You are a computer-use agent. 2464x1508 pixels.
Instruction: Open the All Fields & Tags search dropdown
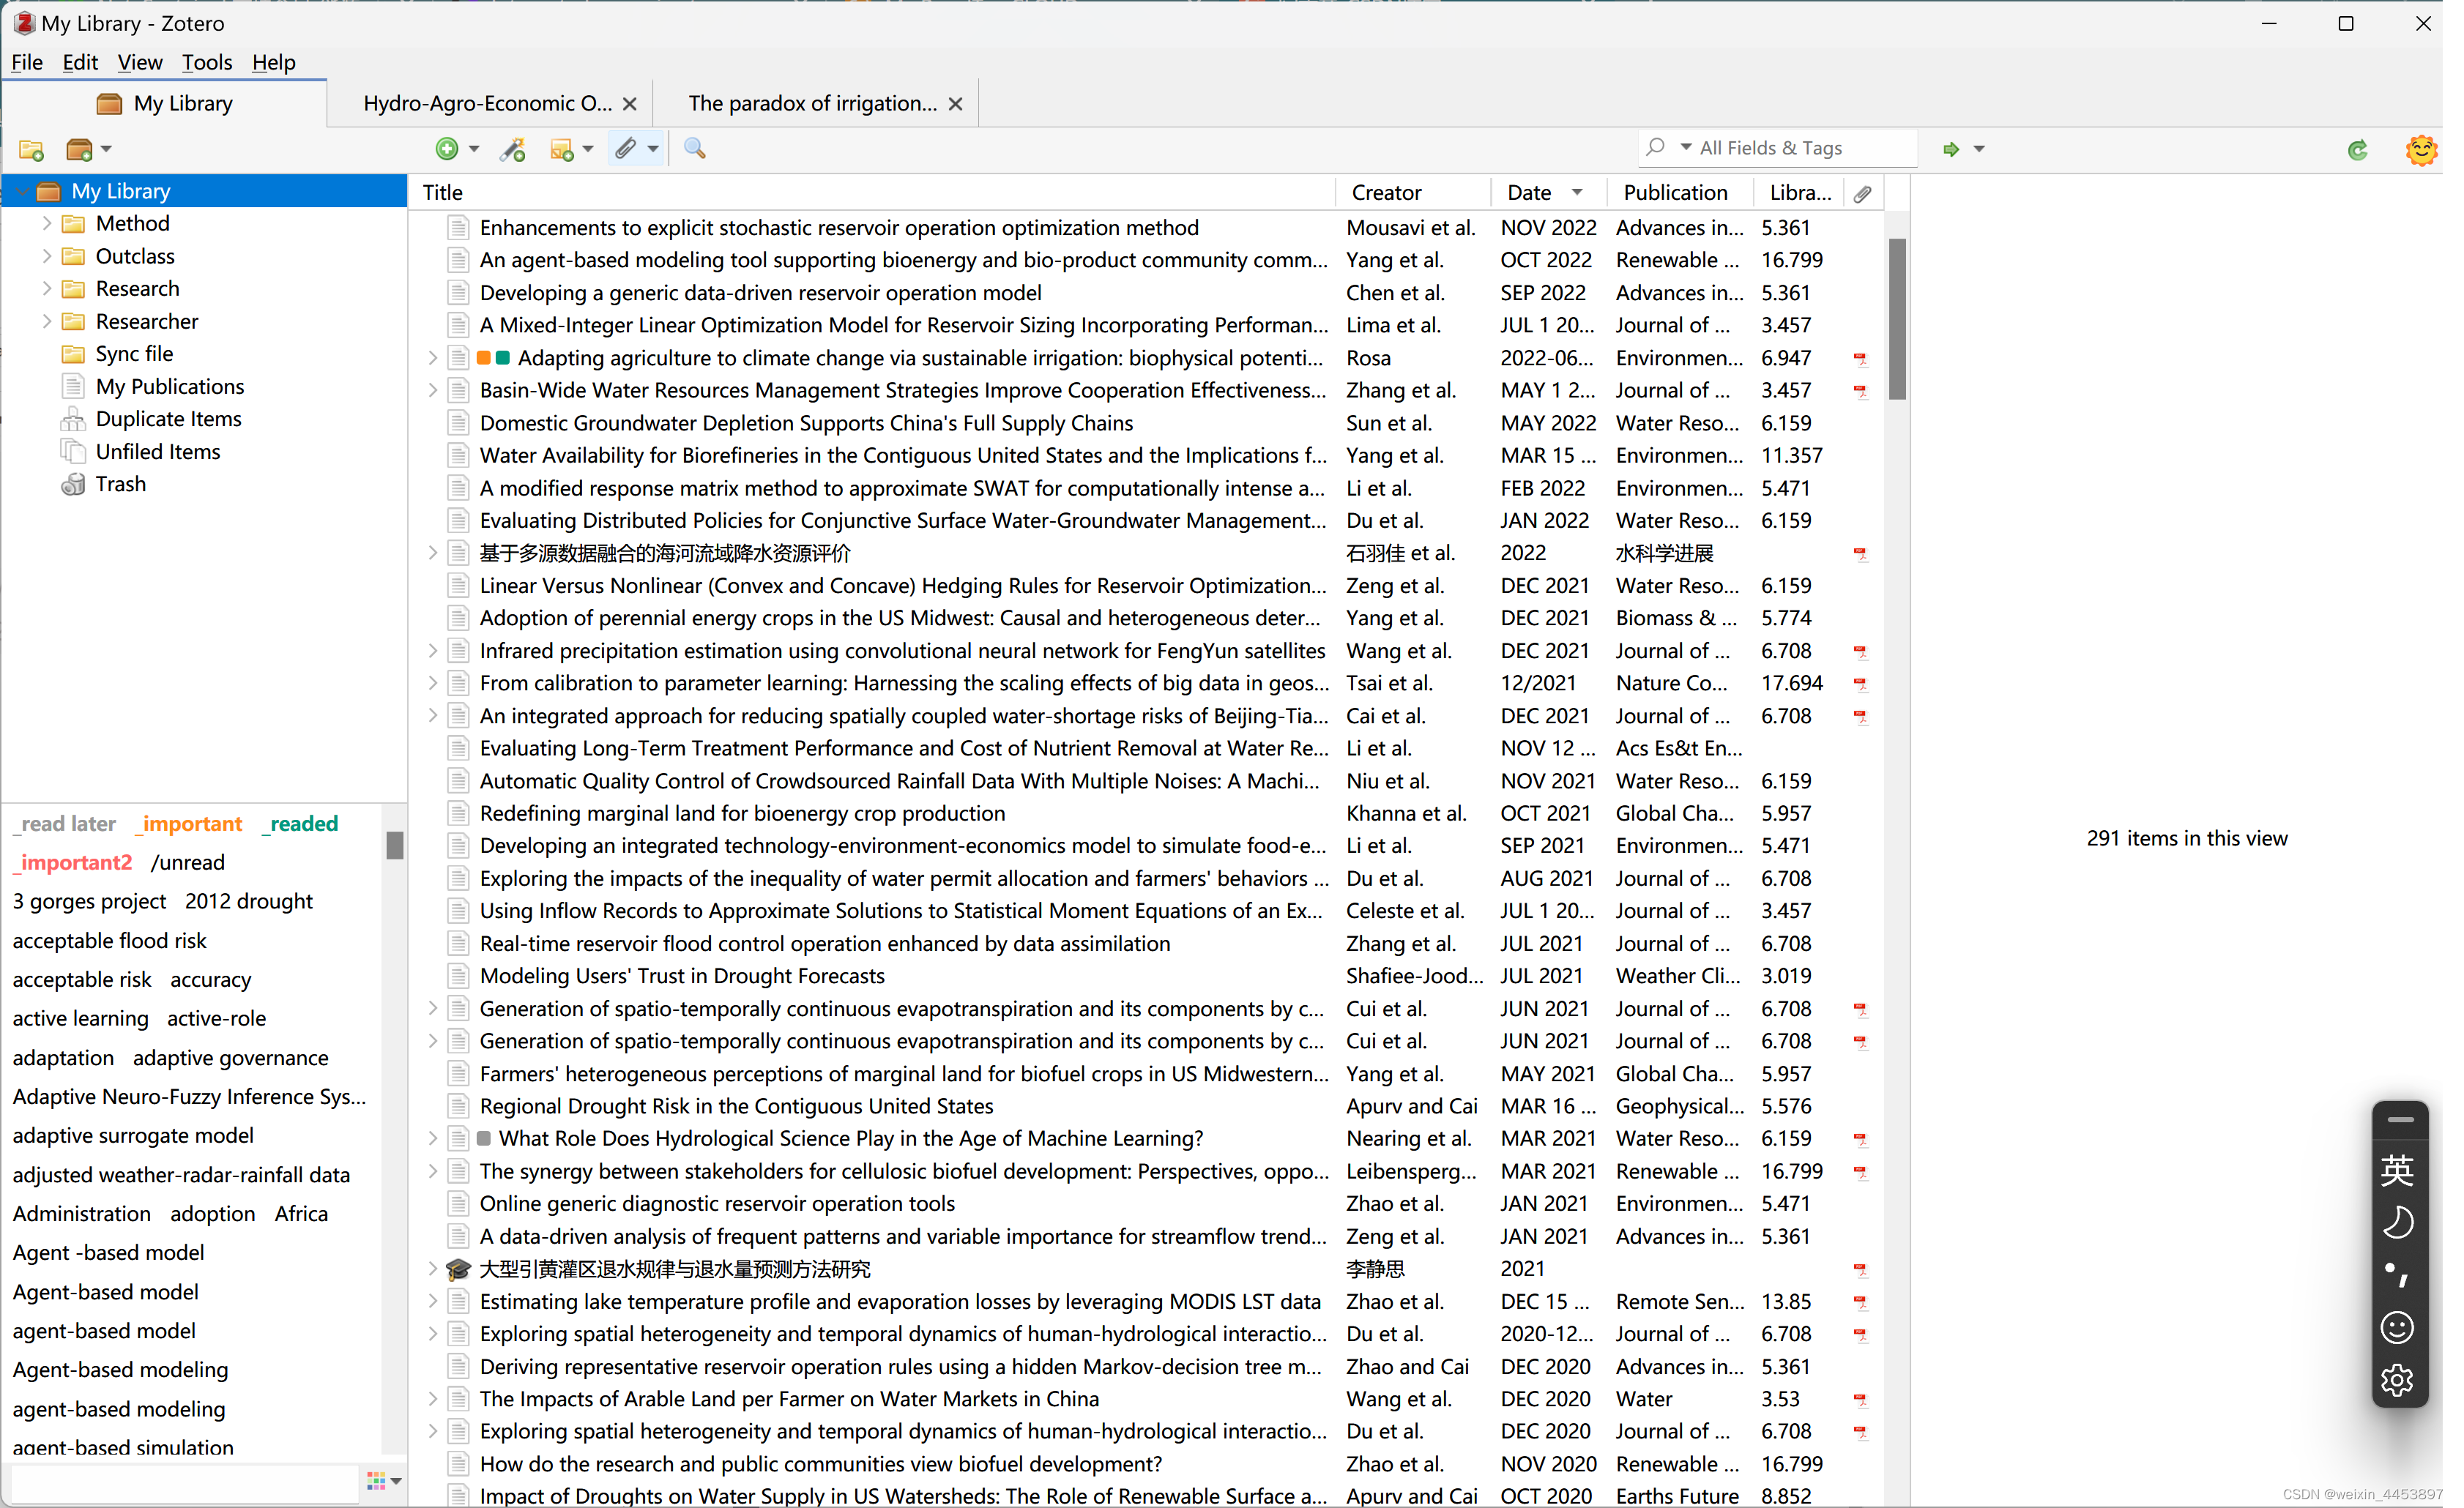pyautogui.click(x=1685, y=148)
